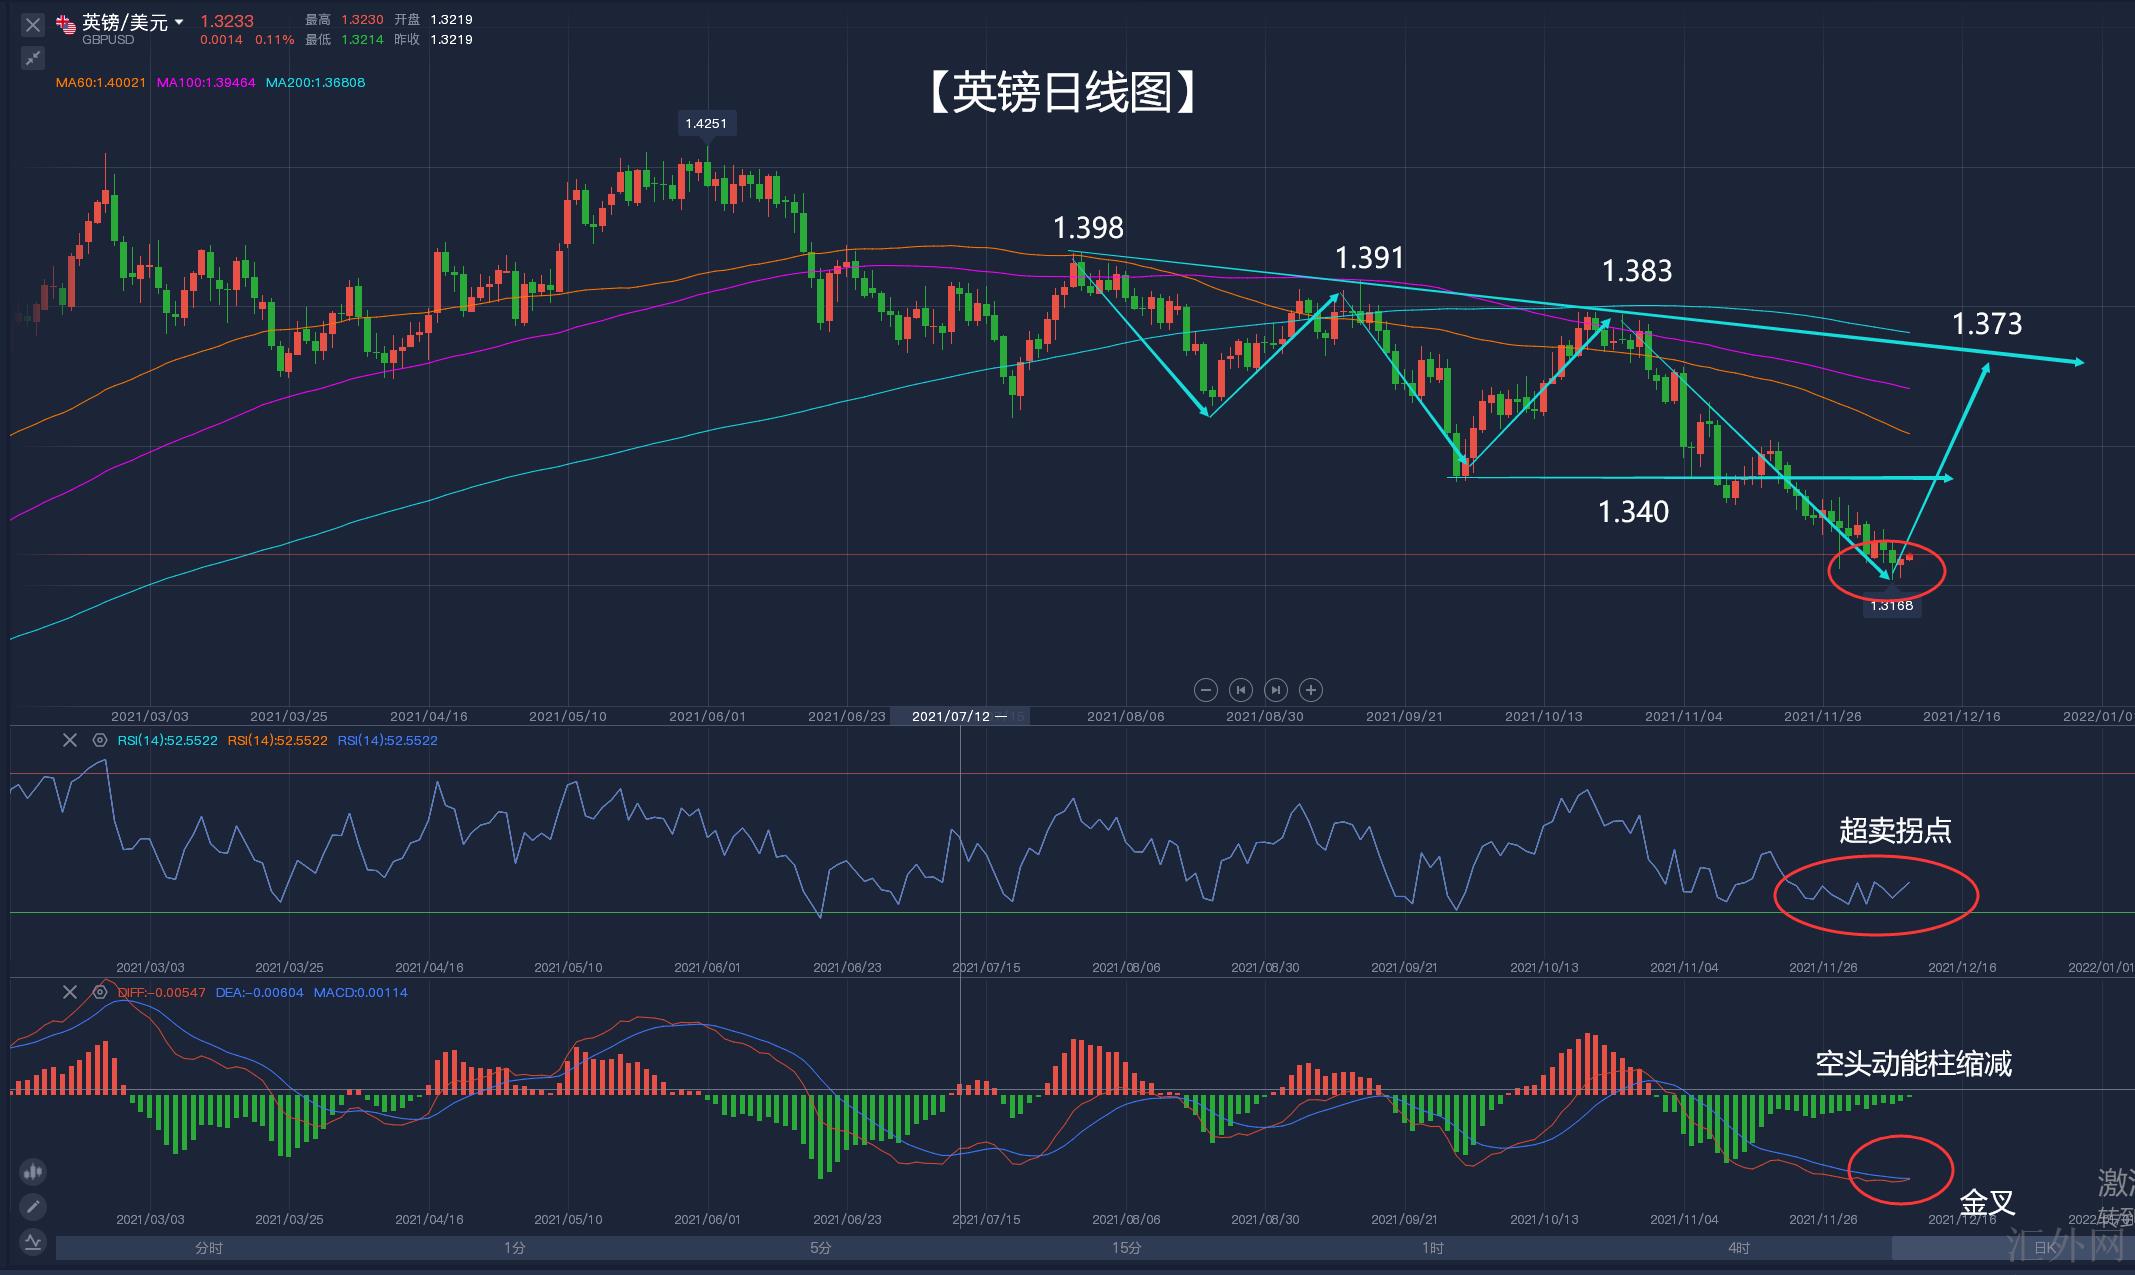This screenshot has height=1275, width=2135.
Task: Select the pencil drawing tool
Action: pyautogui.click(x=33, y=1207)
